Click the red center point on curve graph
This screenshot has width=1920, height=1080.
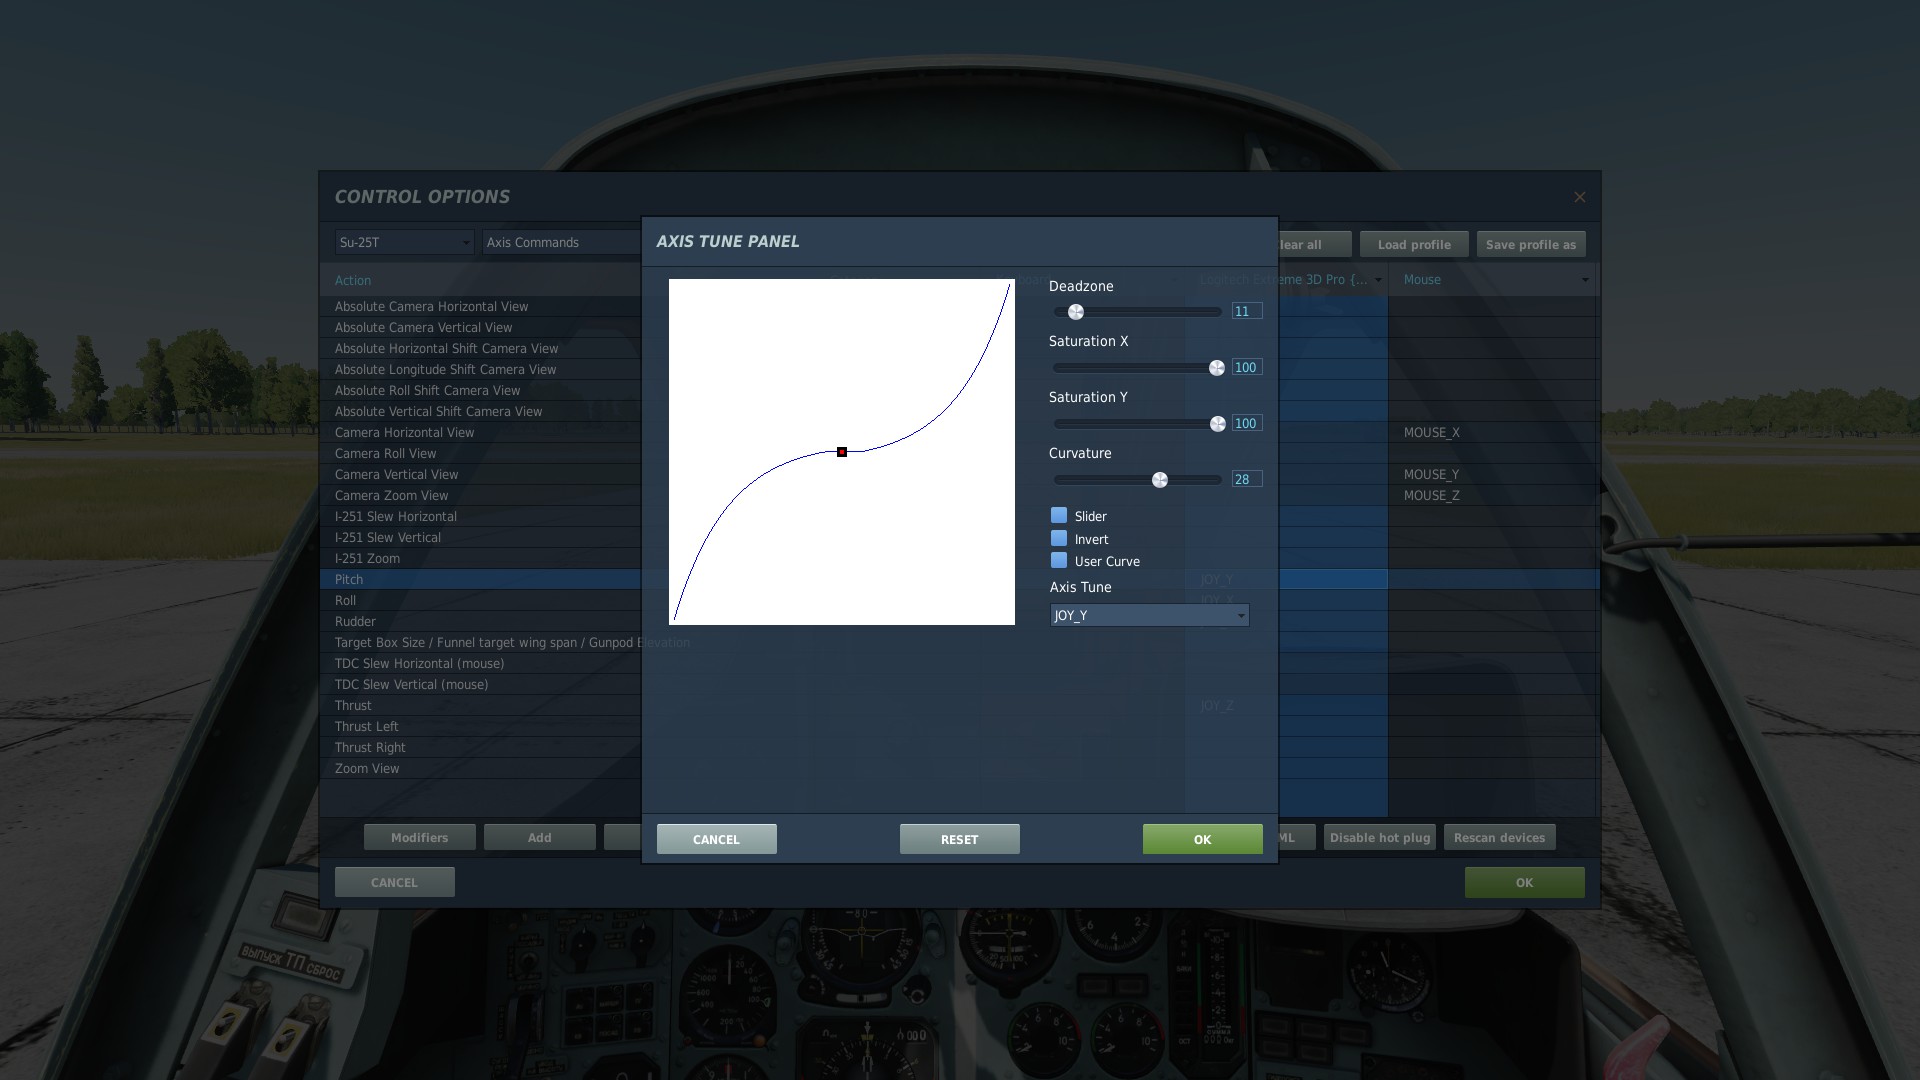point(842,452)
